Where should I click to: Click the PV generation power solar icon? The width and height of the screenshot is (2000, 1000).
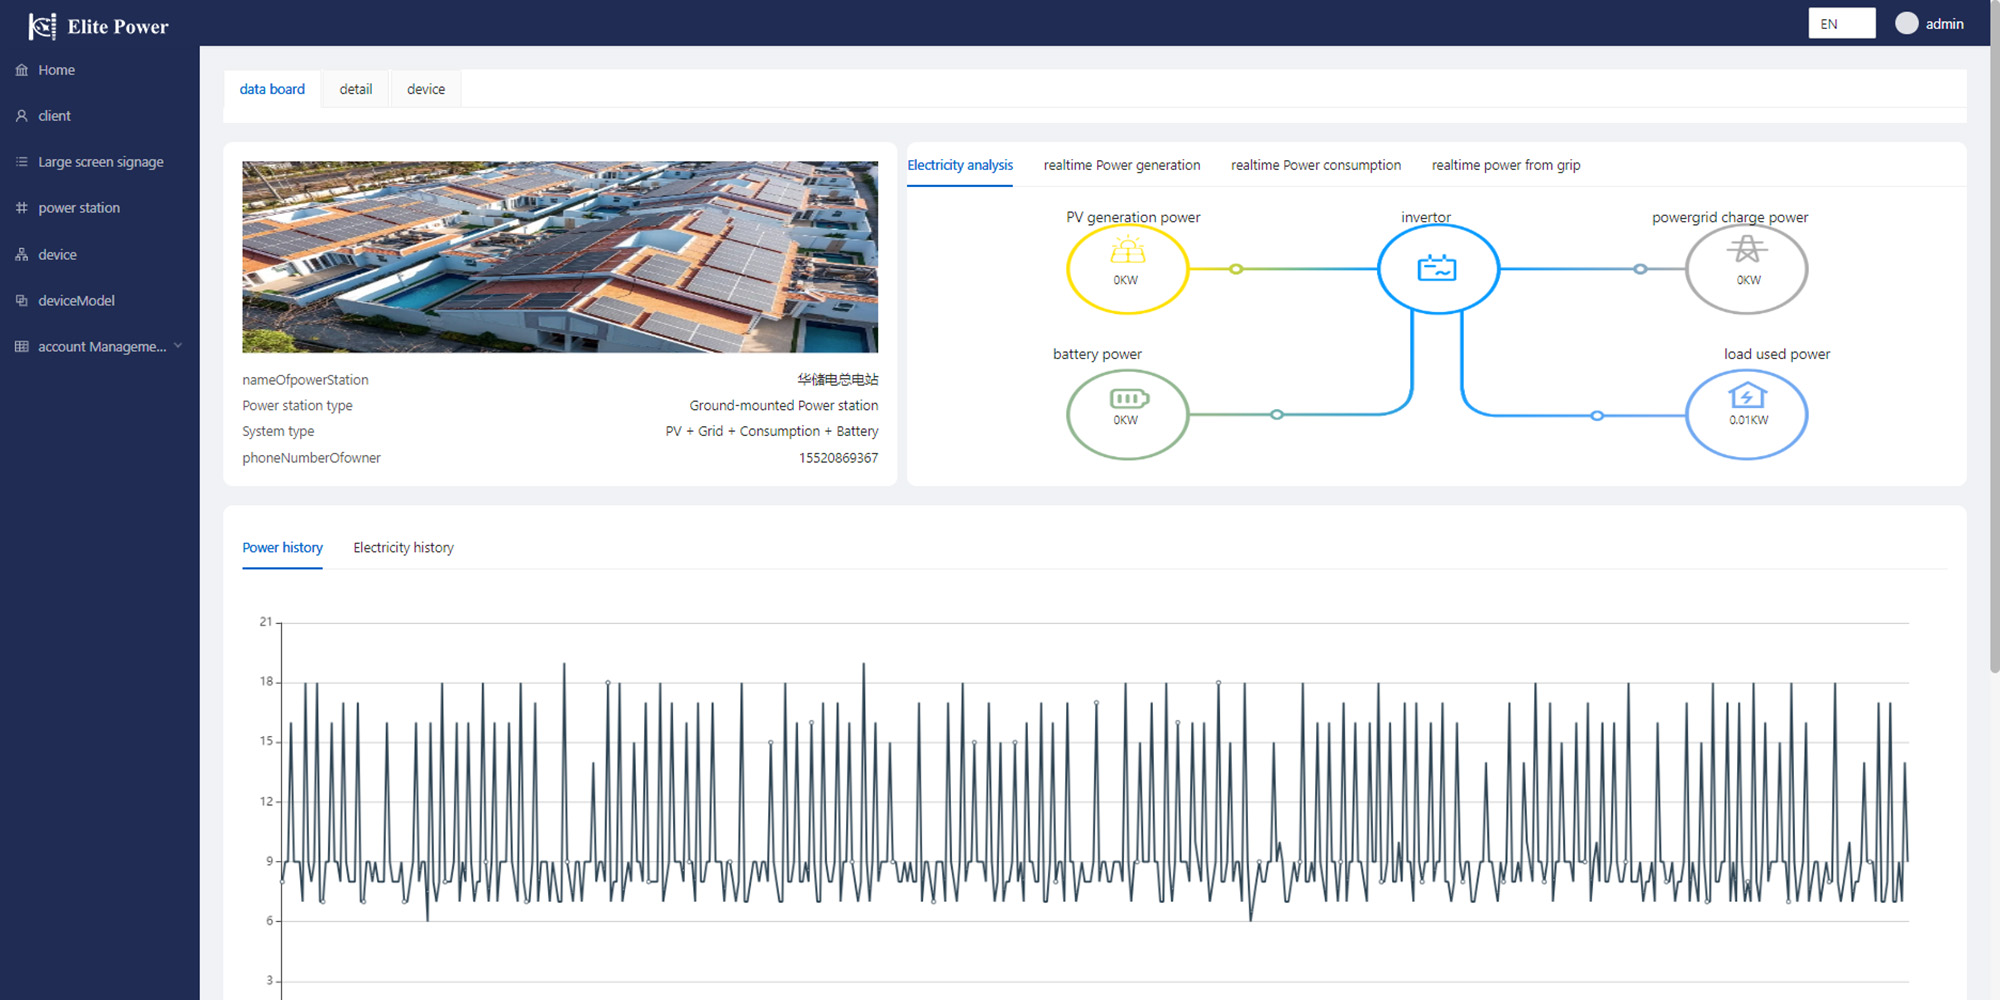click(1127, 251)
